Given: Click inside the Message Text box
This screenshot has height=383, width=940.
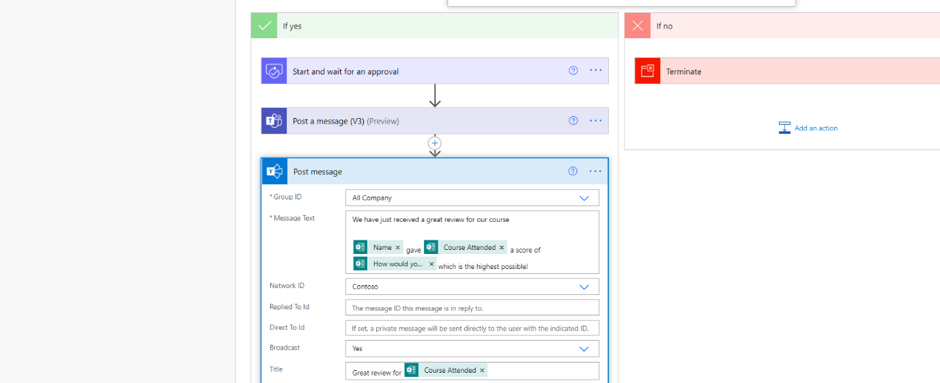Looking at the screenshot, I should point(472,242).
